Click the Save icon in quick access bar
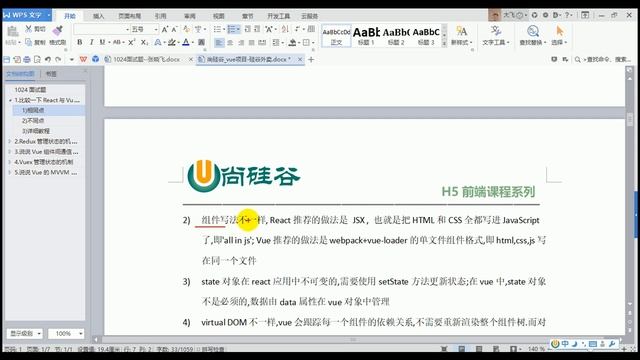640x360 pixels. point(7,60)
